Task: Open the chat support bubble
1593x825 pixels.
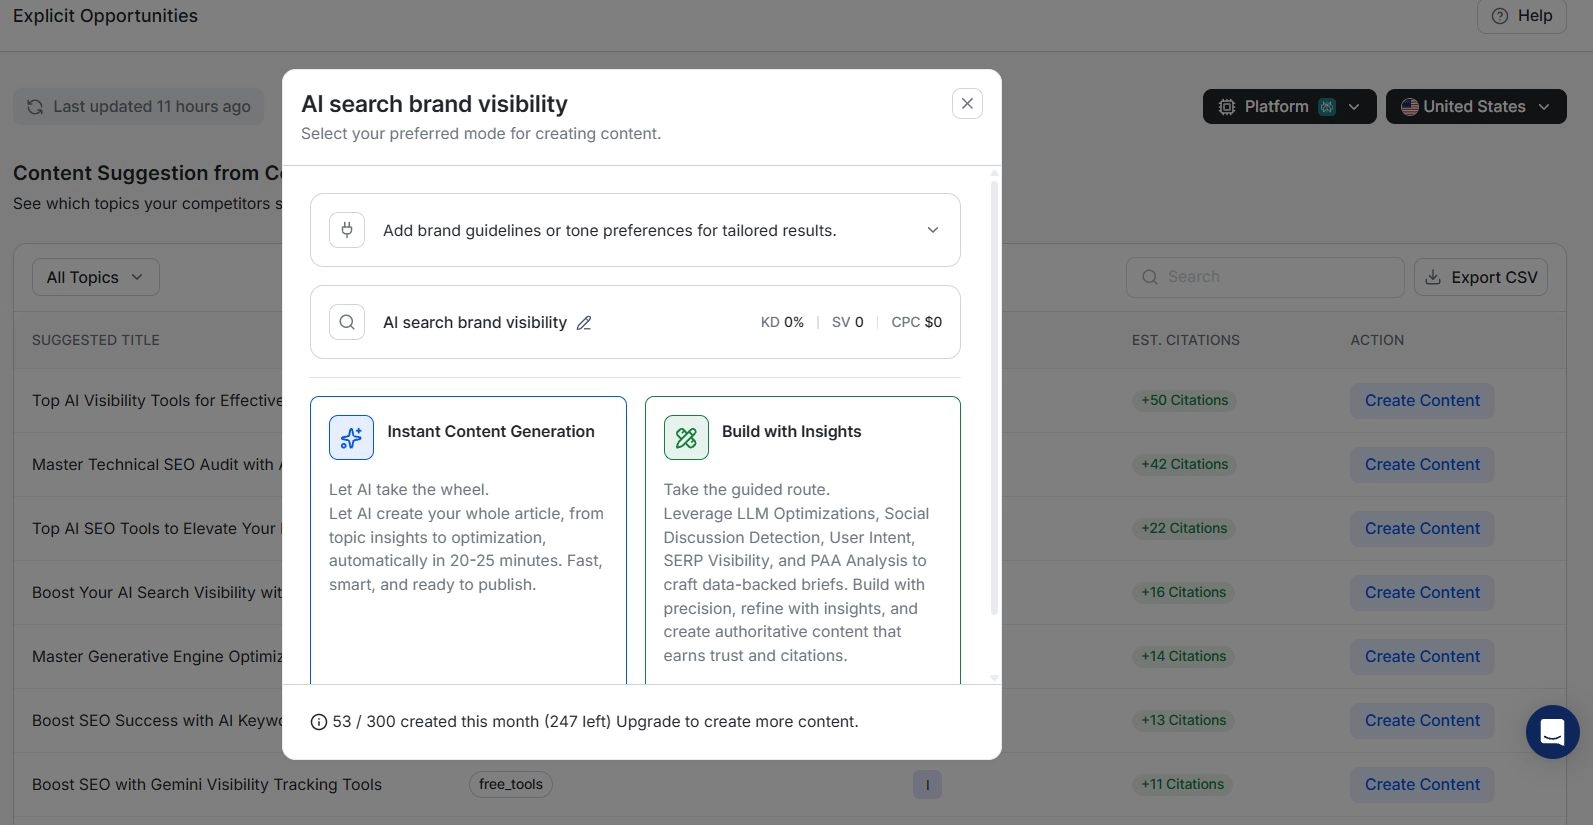Action: click(1552, 732)
